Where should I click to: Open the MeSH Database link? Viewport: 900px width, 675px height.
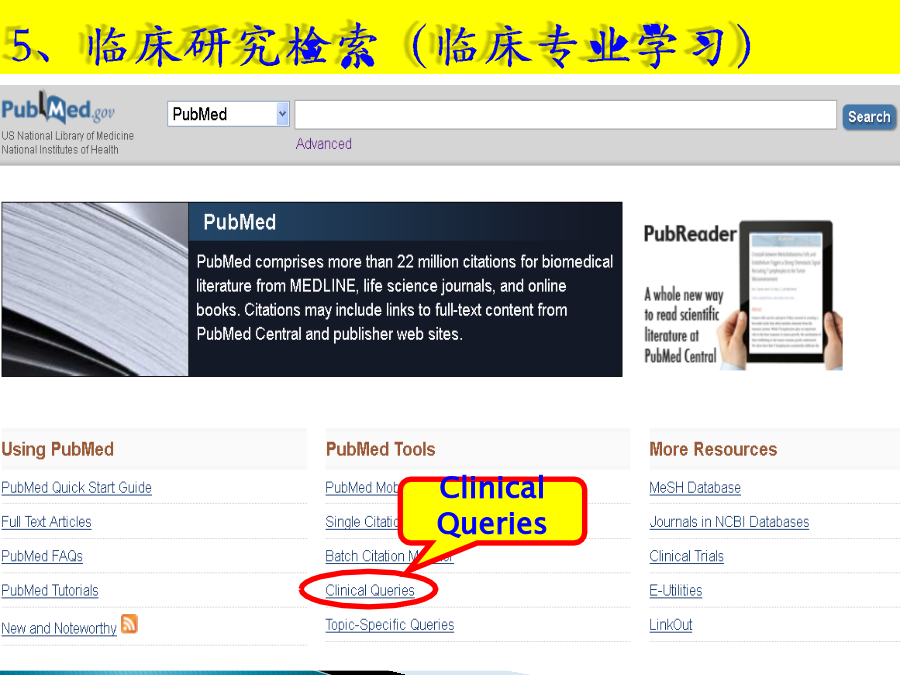click(x=695, y=487)
